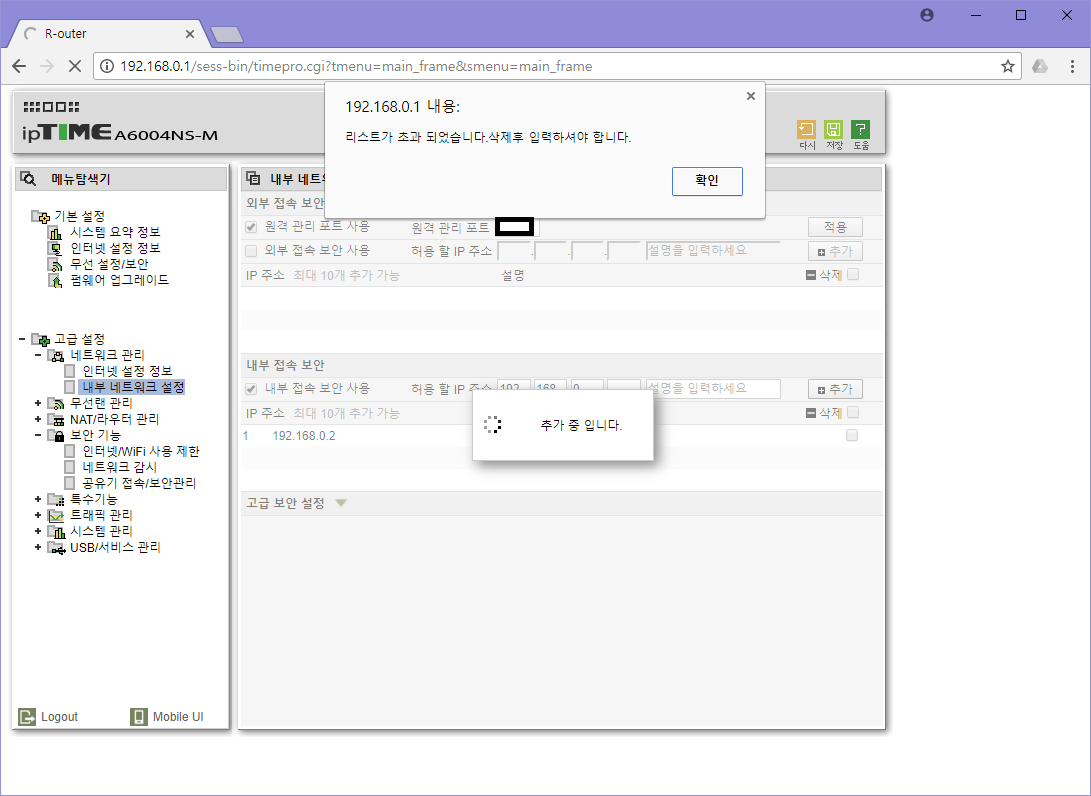The width and height of the screenshot is (1091, 796).
Task: Open 공유기 접속/보안관리 menu item
Action: point(139,483)
